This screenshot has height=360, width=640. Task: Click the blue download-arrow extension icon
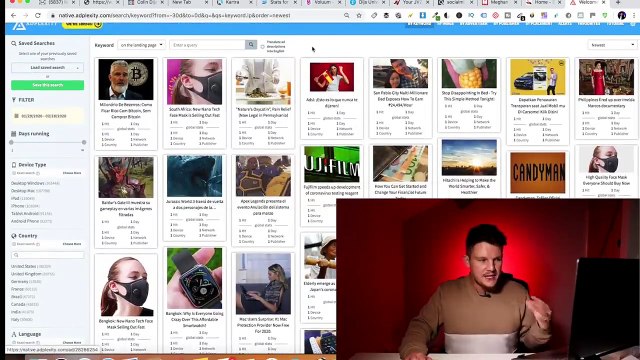(422, 16)
